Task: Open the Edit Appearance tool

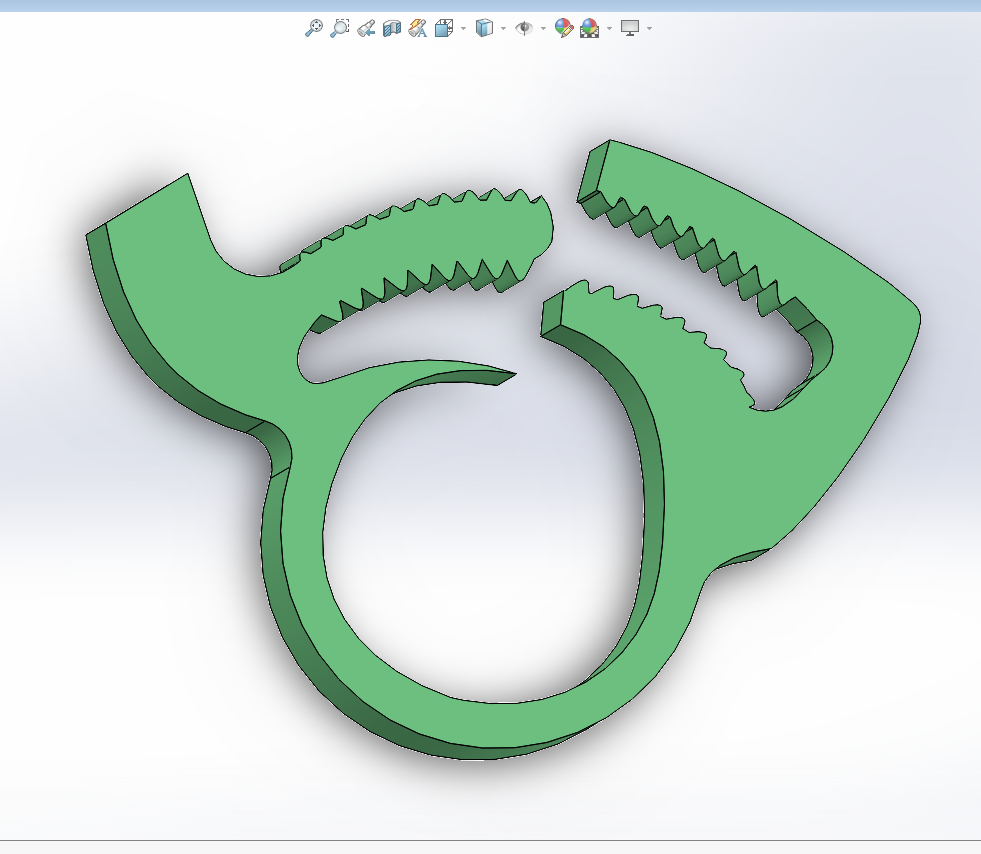Action: pos(564,28)
